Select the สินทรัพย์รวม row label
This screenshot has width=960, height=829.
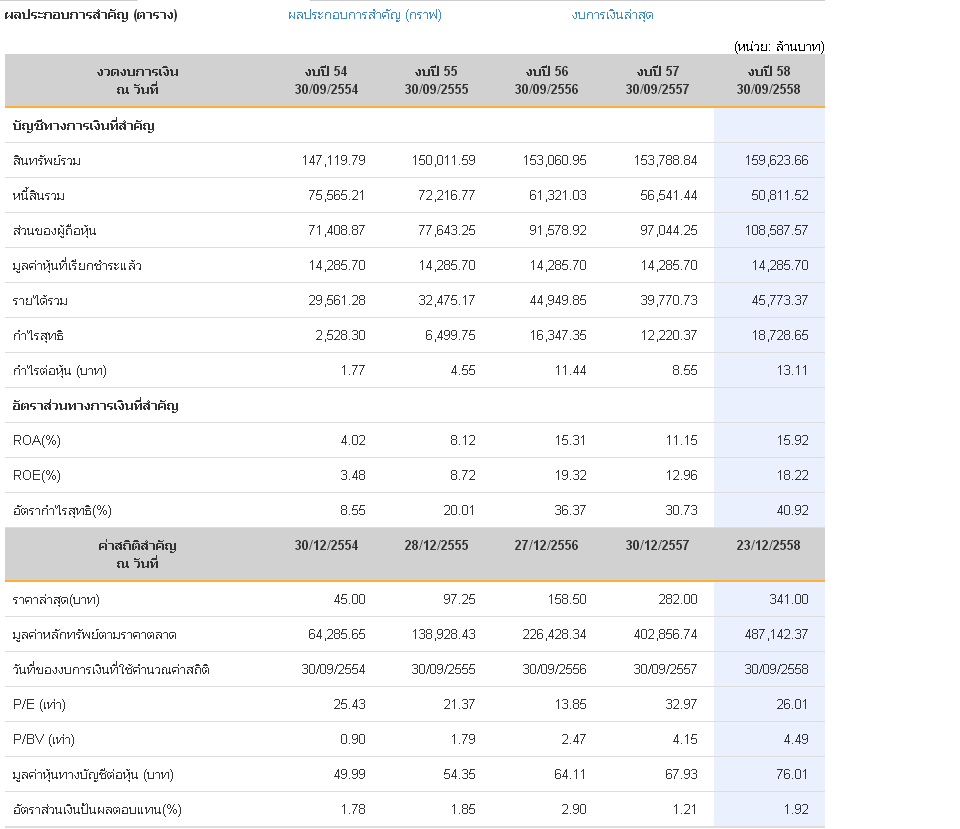coord(47,160)
